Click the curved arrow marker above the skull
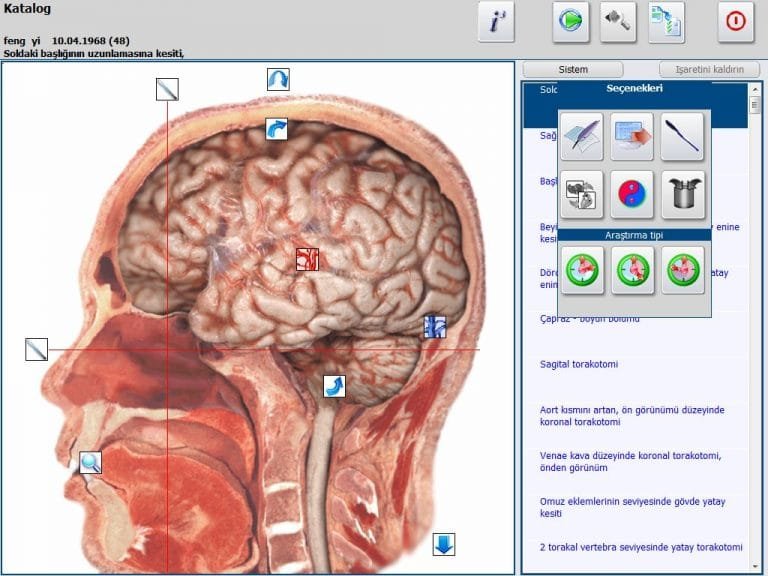The width and height of the screenshot is (768, 576). pyautogui.click(x=278, y=80)
